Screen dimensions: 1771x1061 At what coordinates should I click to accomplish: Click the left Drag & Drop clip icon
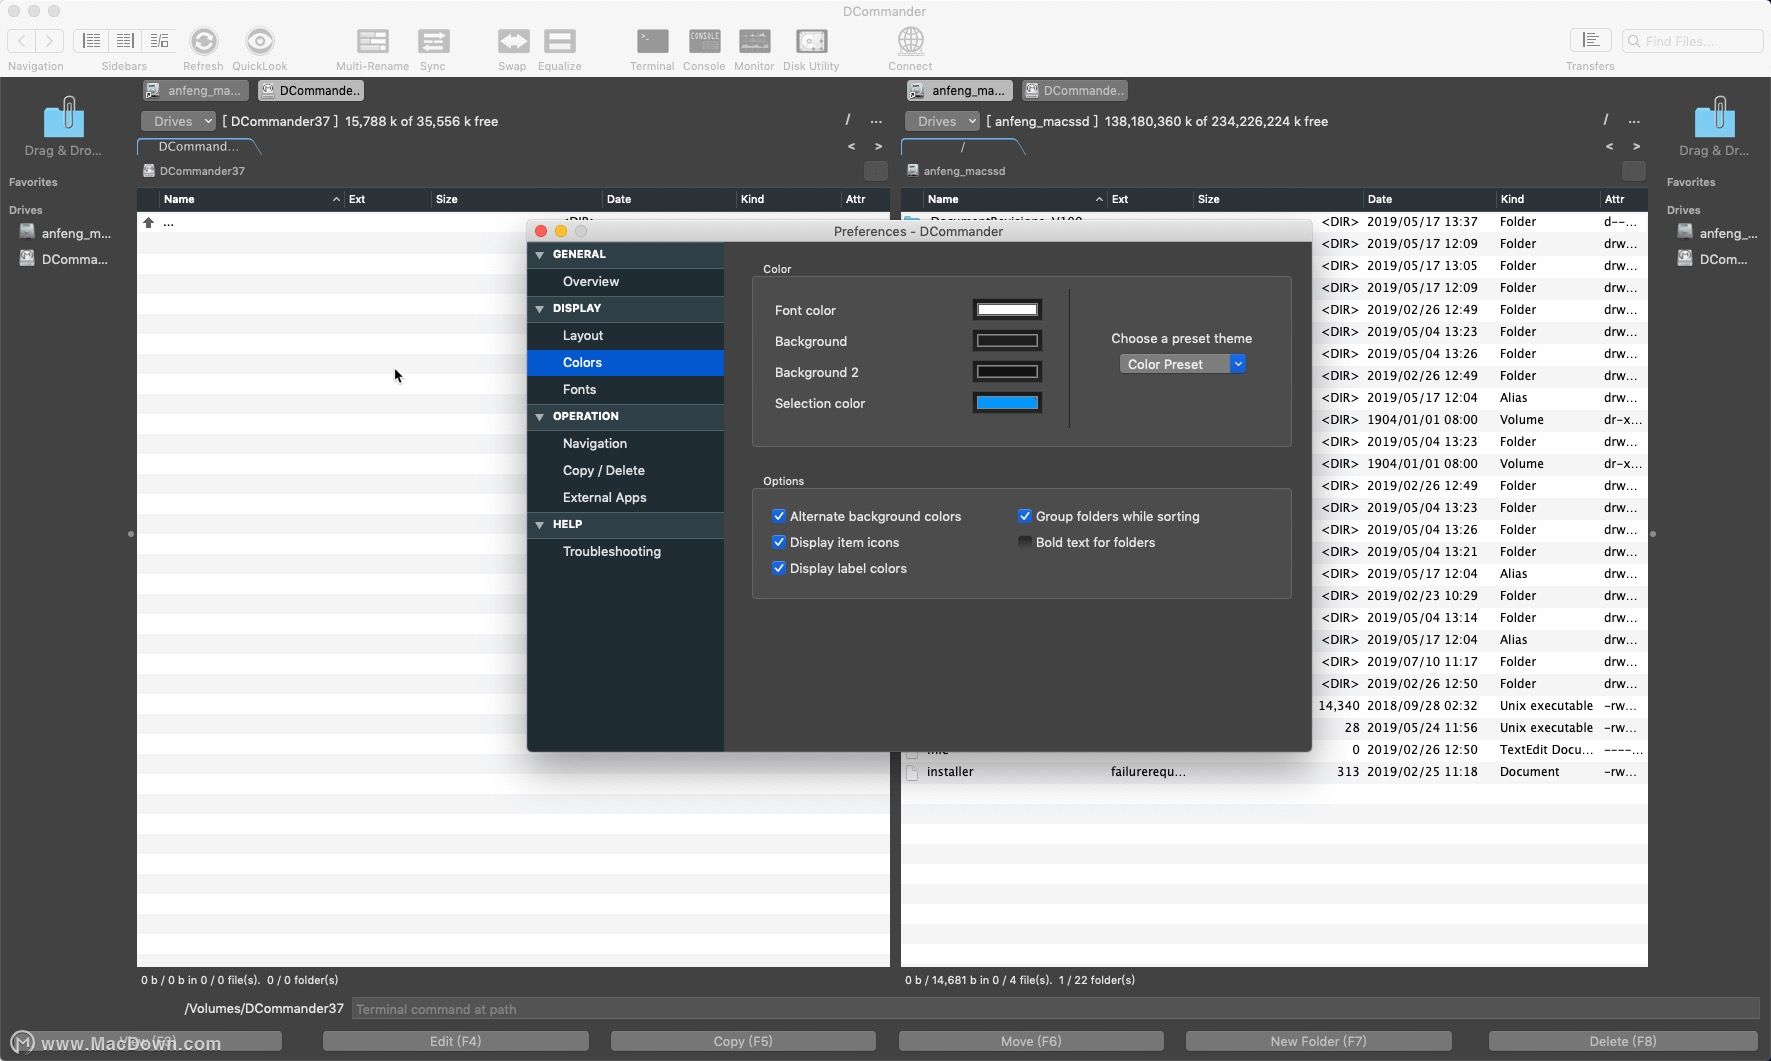click(64, 117)
